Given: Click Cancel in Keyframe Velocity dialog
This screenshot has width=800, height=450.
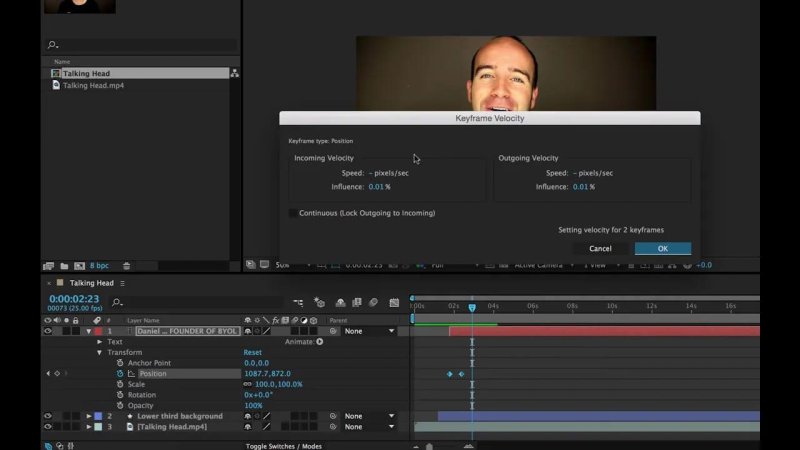Looking at the screenshot, I should point(600,248).
